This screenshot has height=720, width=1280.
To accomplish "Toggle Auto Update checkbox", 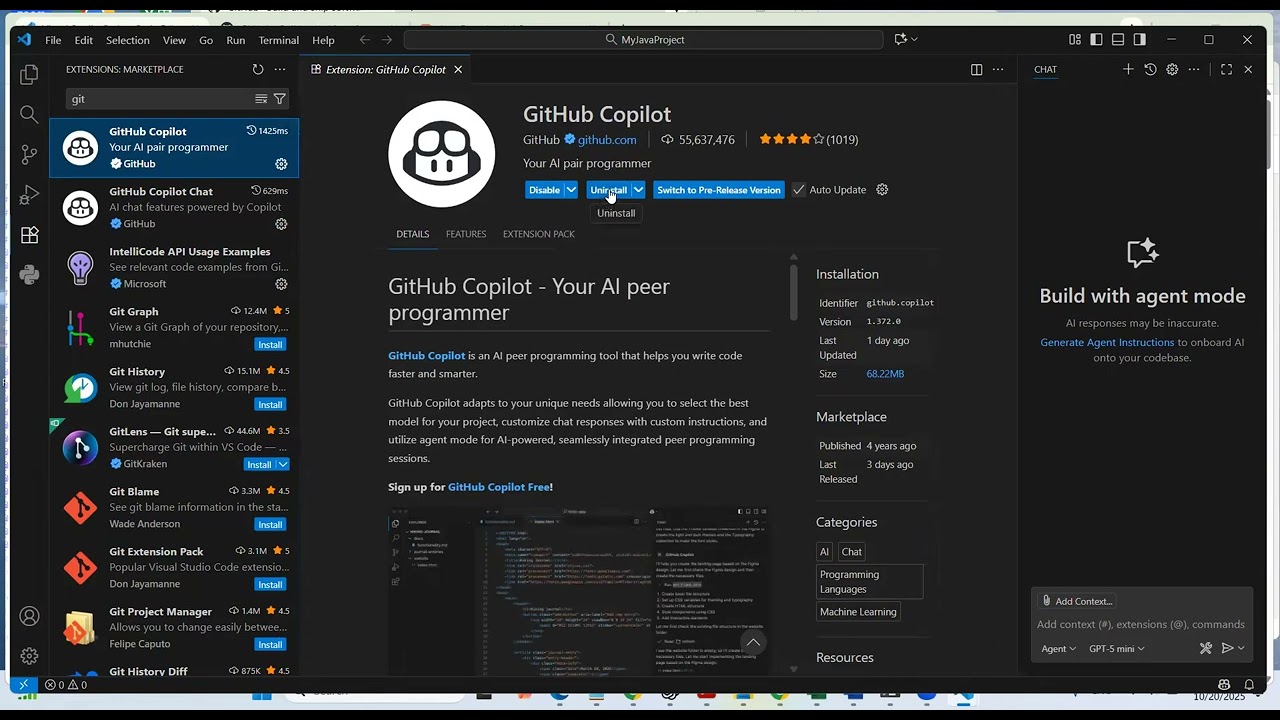I will [798, 190].
